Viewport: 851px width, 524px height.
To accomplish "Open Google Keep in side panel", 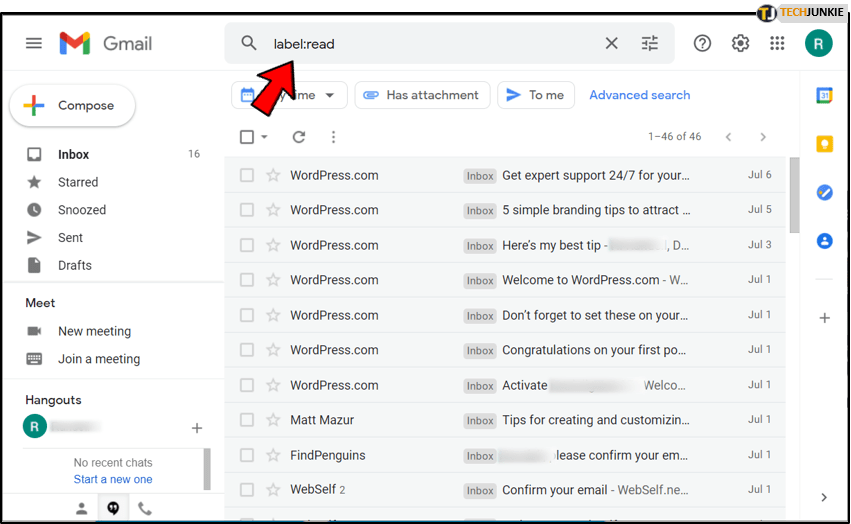I will [x=824, y=144].
